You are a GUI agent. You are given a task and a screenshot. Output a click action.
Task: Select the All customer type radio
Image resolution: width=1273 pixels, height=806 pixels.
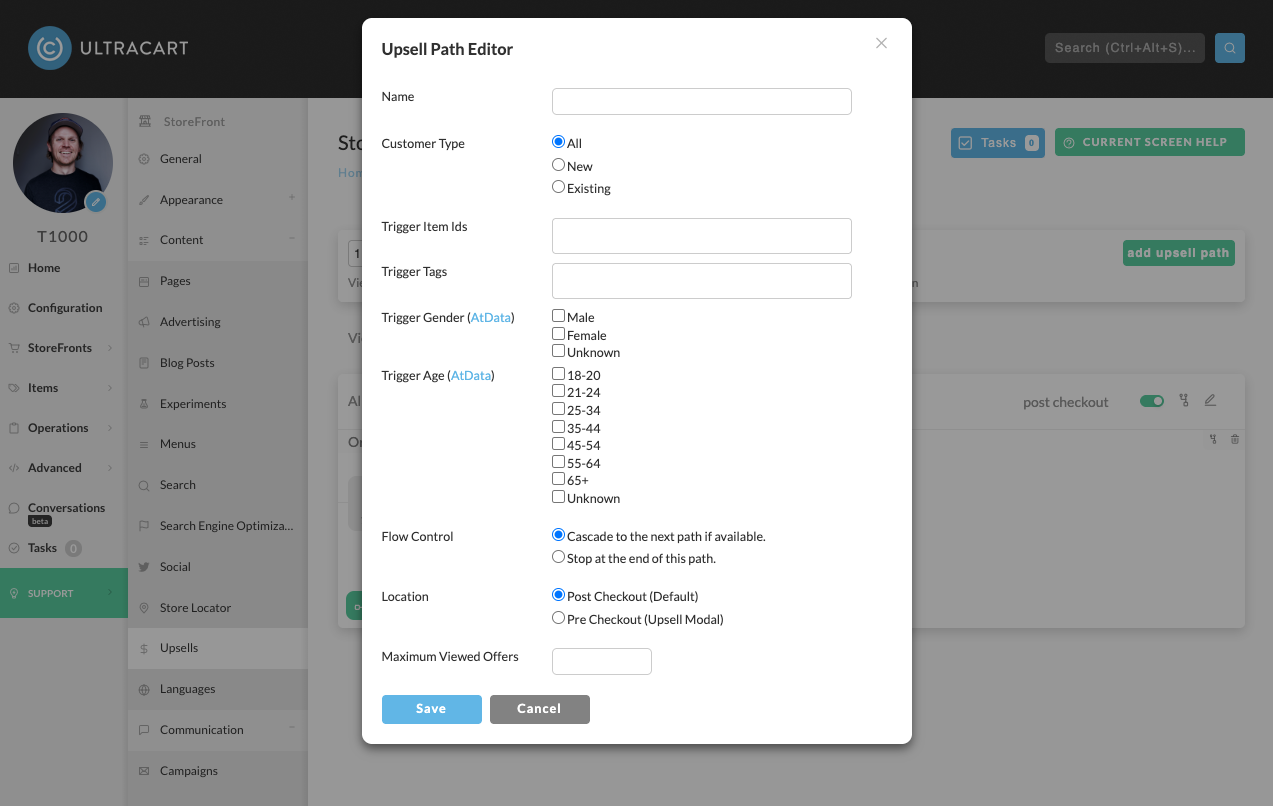click(559, 142)
